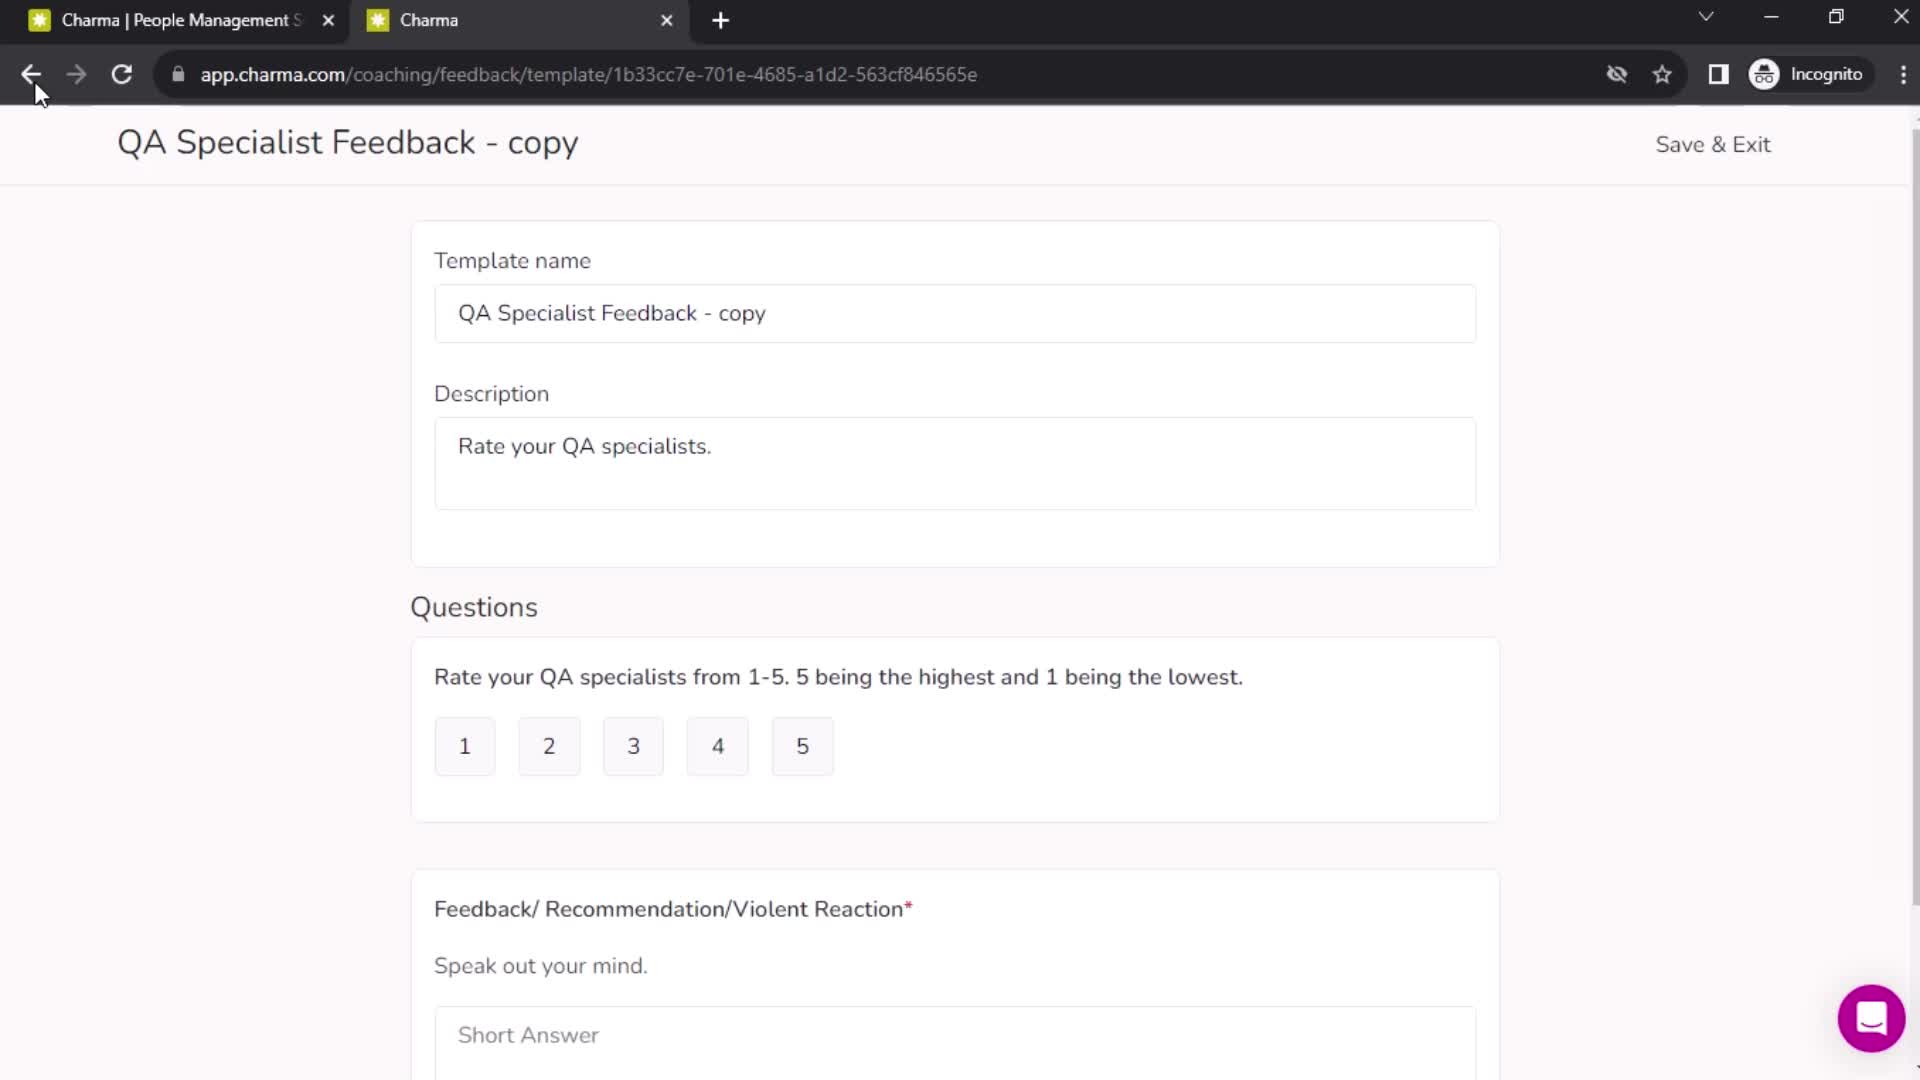
Task: Click the Short Answer input box
Action: point(955,1043)
